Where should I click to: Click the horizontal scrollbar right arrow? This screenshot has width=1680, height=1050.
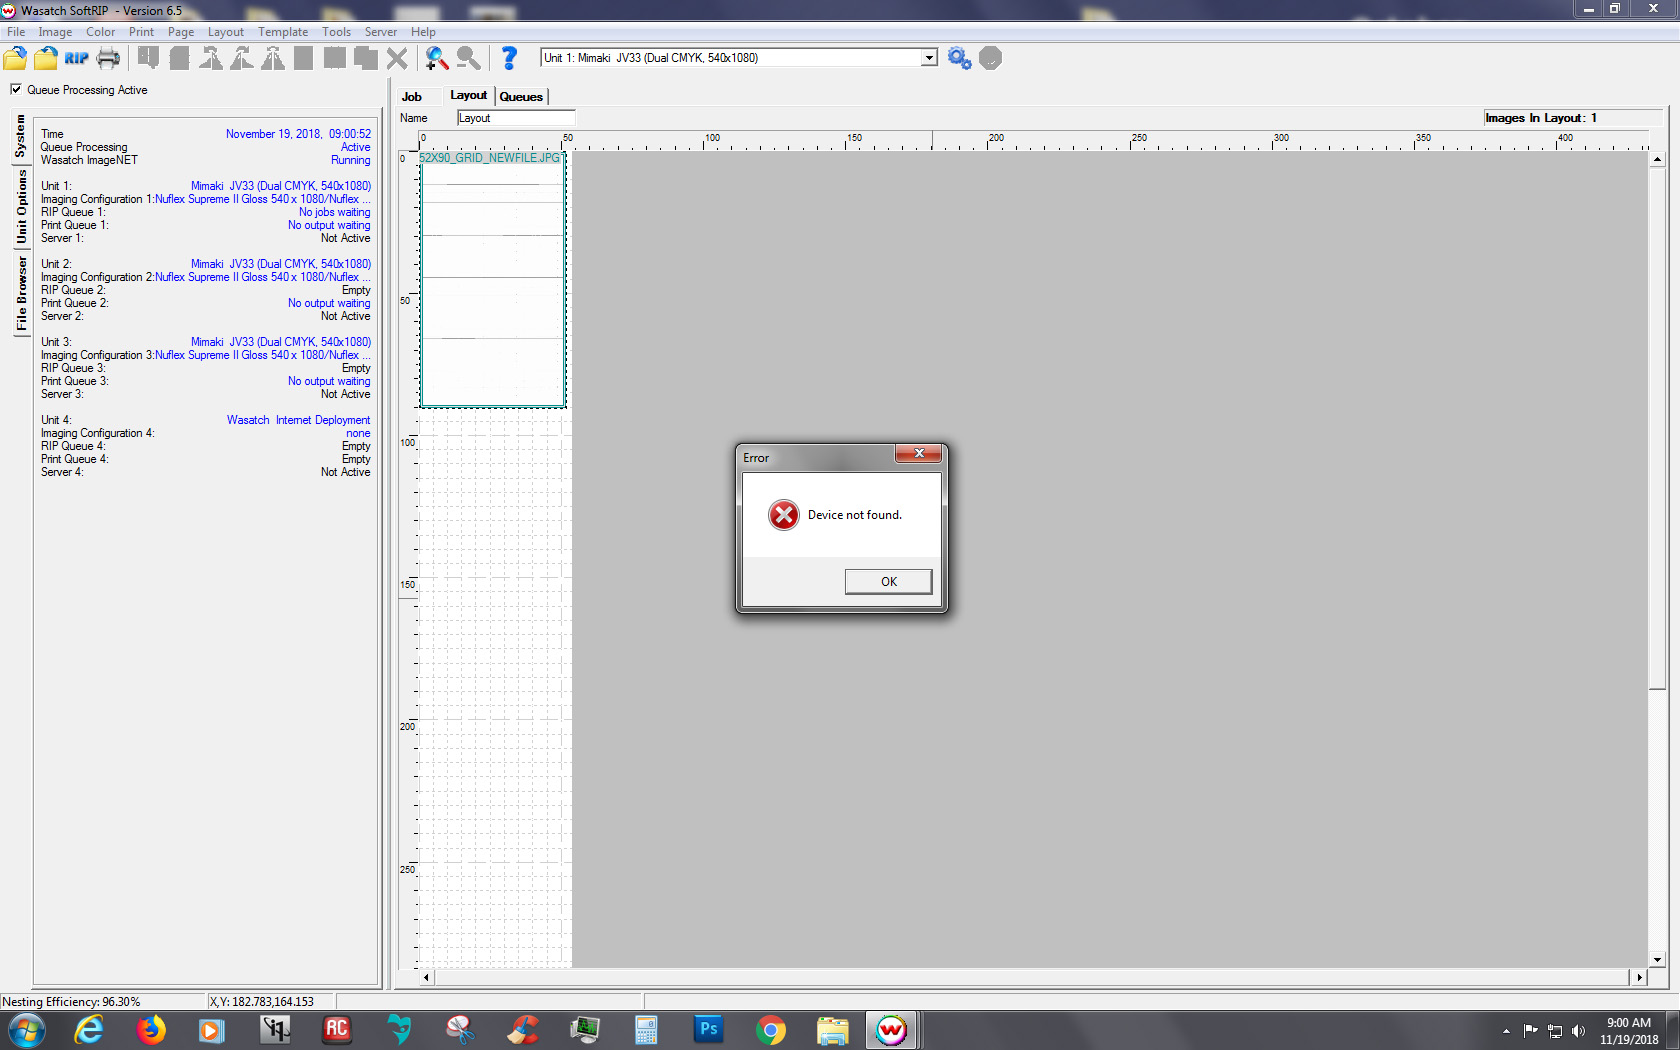(x=1639, y=977)
